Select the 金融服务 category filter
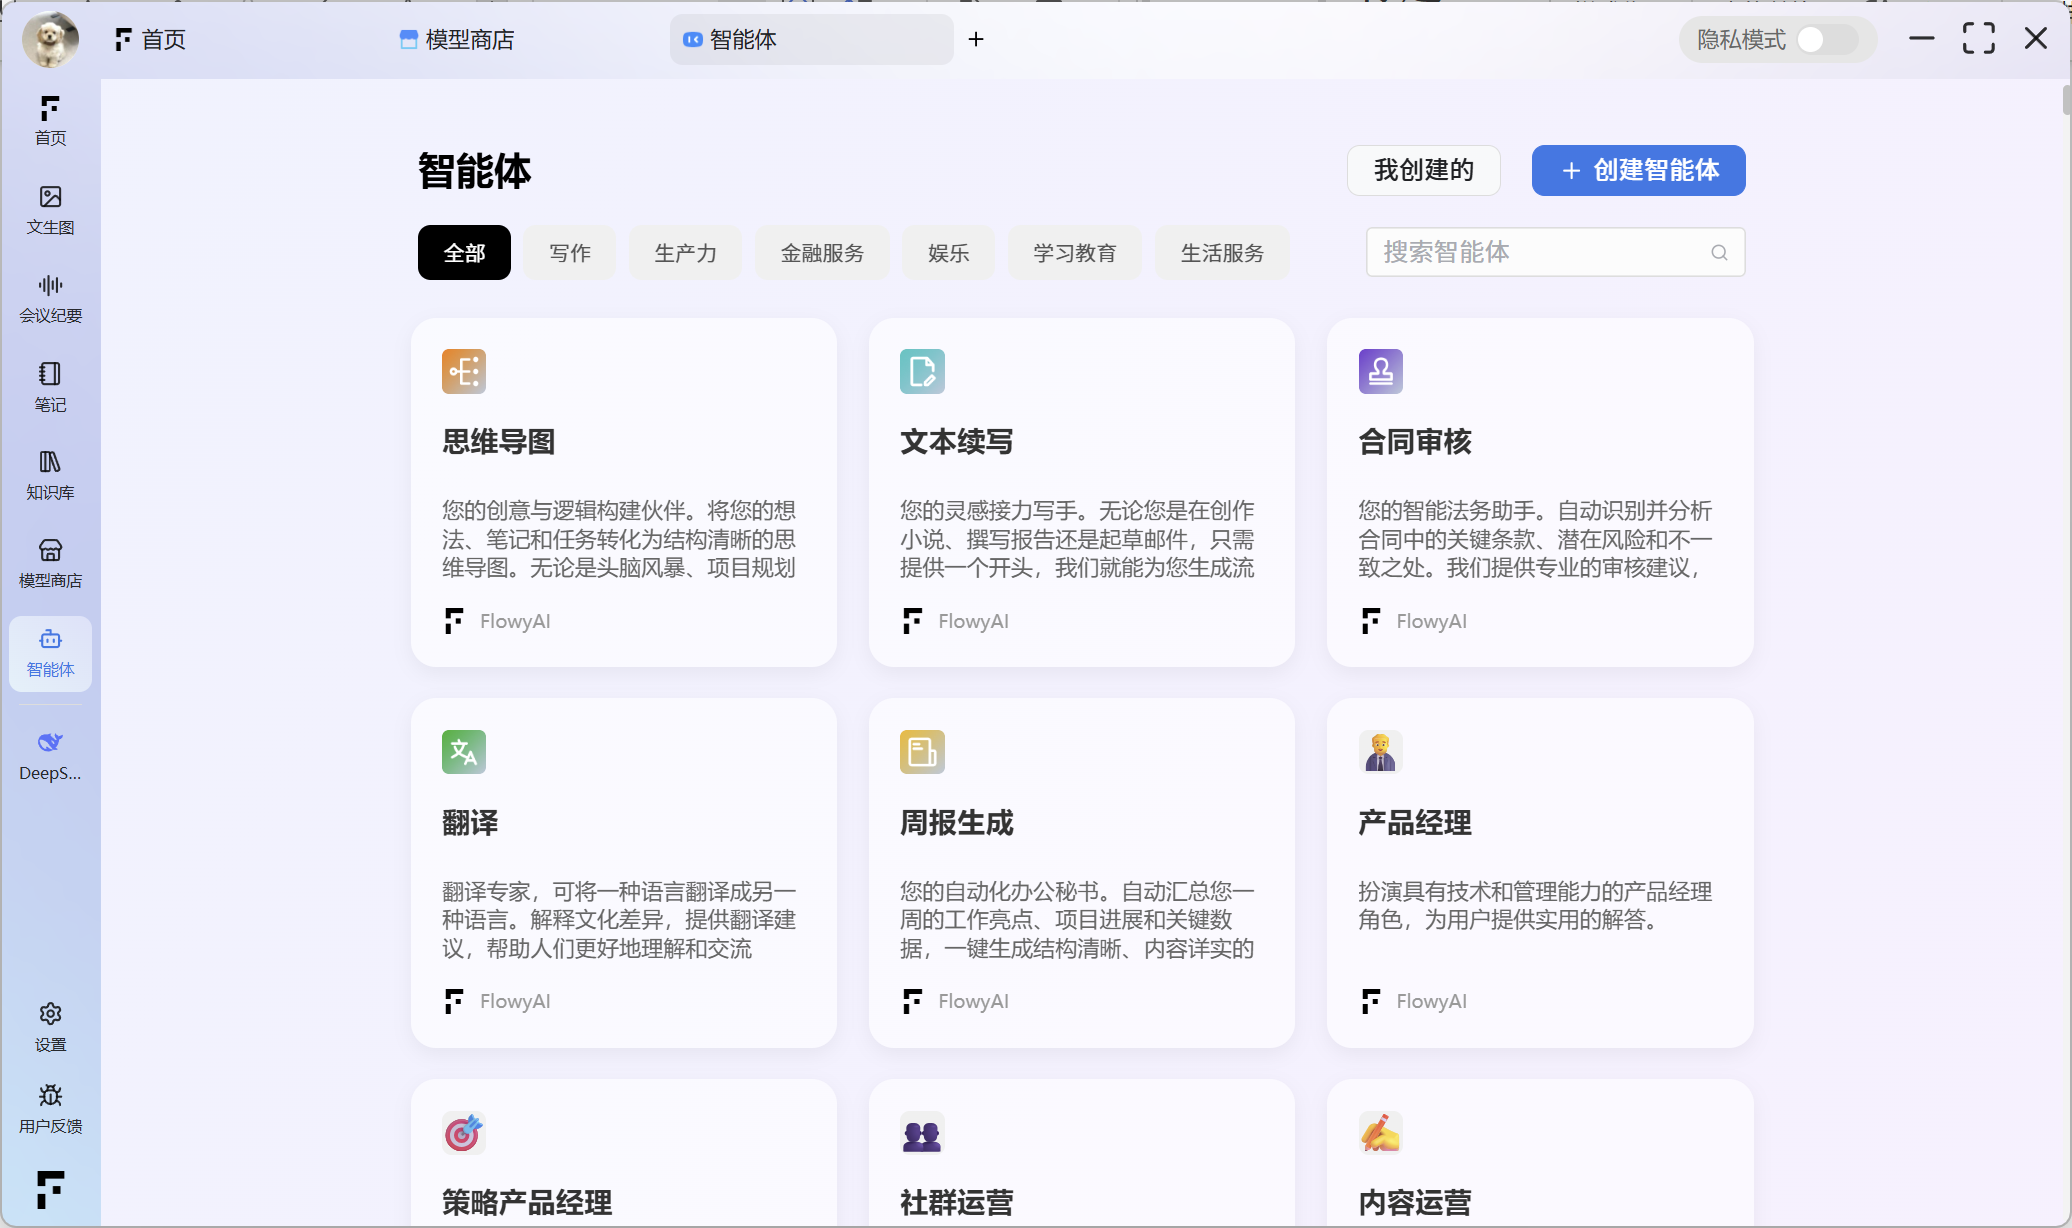The width and height of the screenshot is (2072, 1228). (821, 253)
